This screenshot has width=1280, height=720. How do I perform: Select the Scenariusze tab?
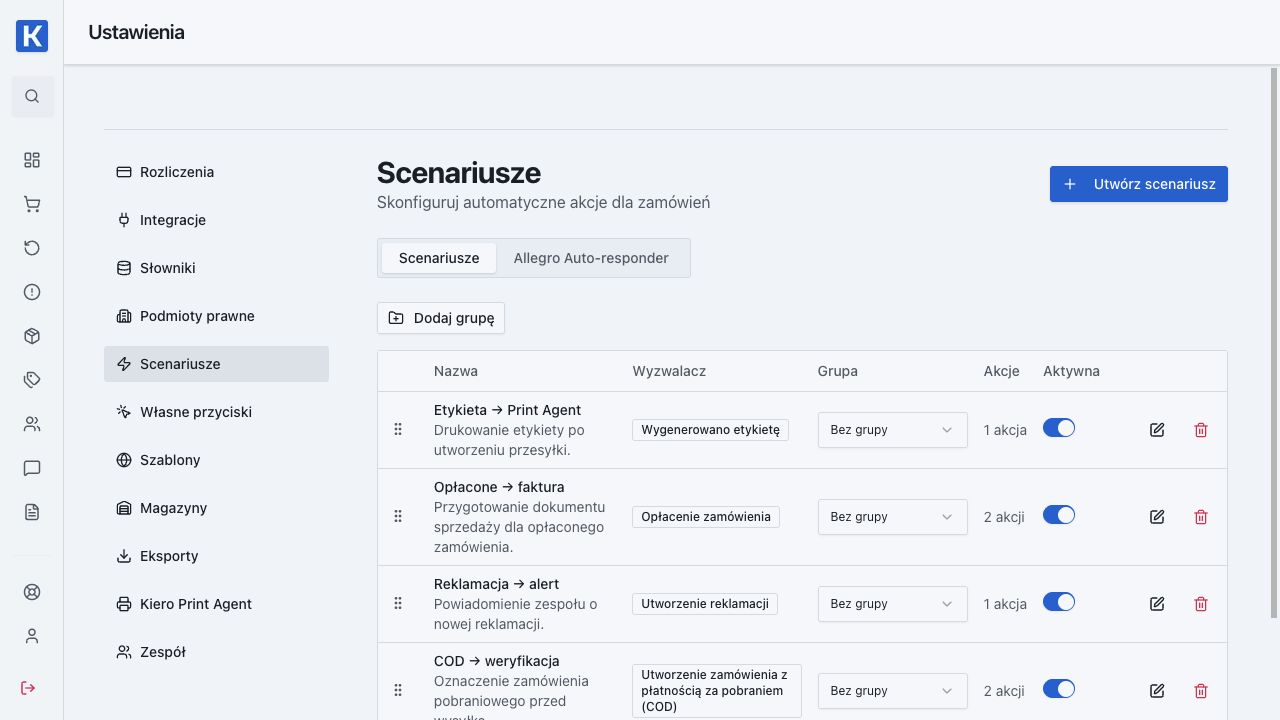click(x=439, y=258)
